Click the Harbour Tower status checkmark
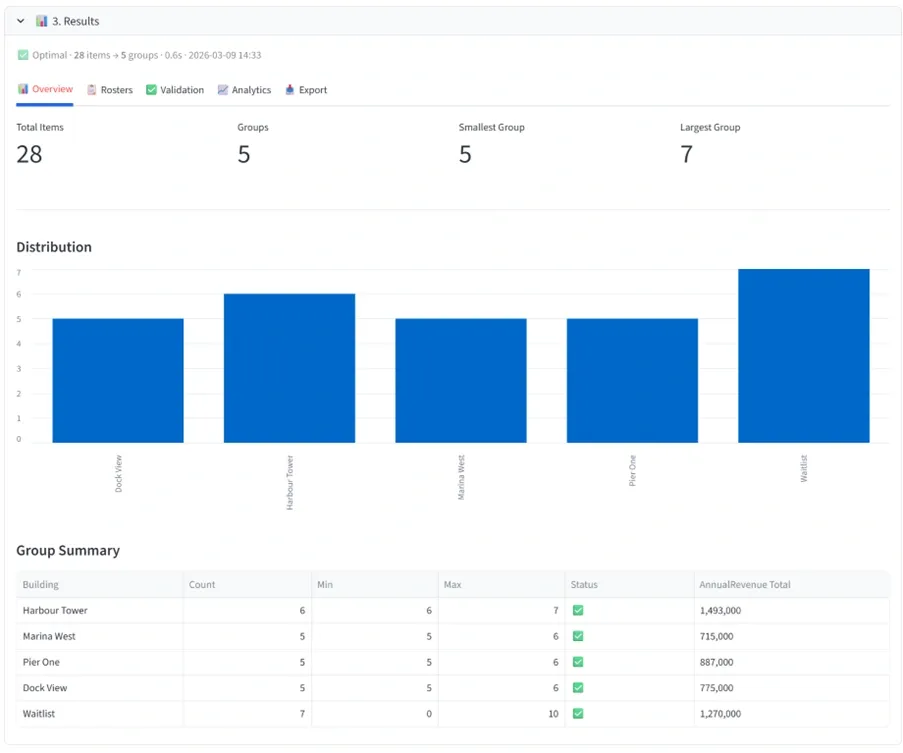903x753 pixels. click(x=577, y=610)
